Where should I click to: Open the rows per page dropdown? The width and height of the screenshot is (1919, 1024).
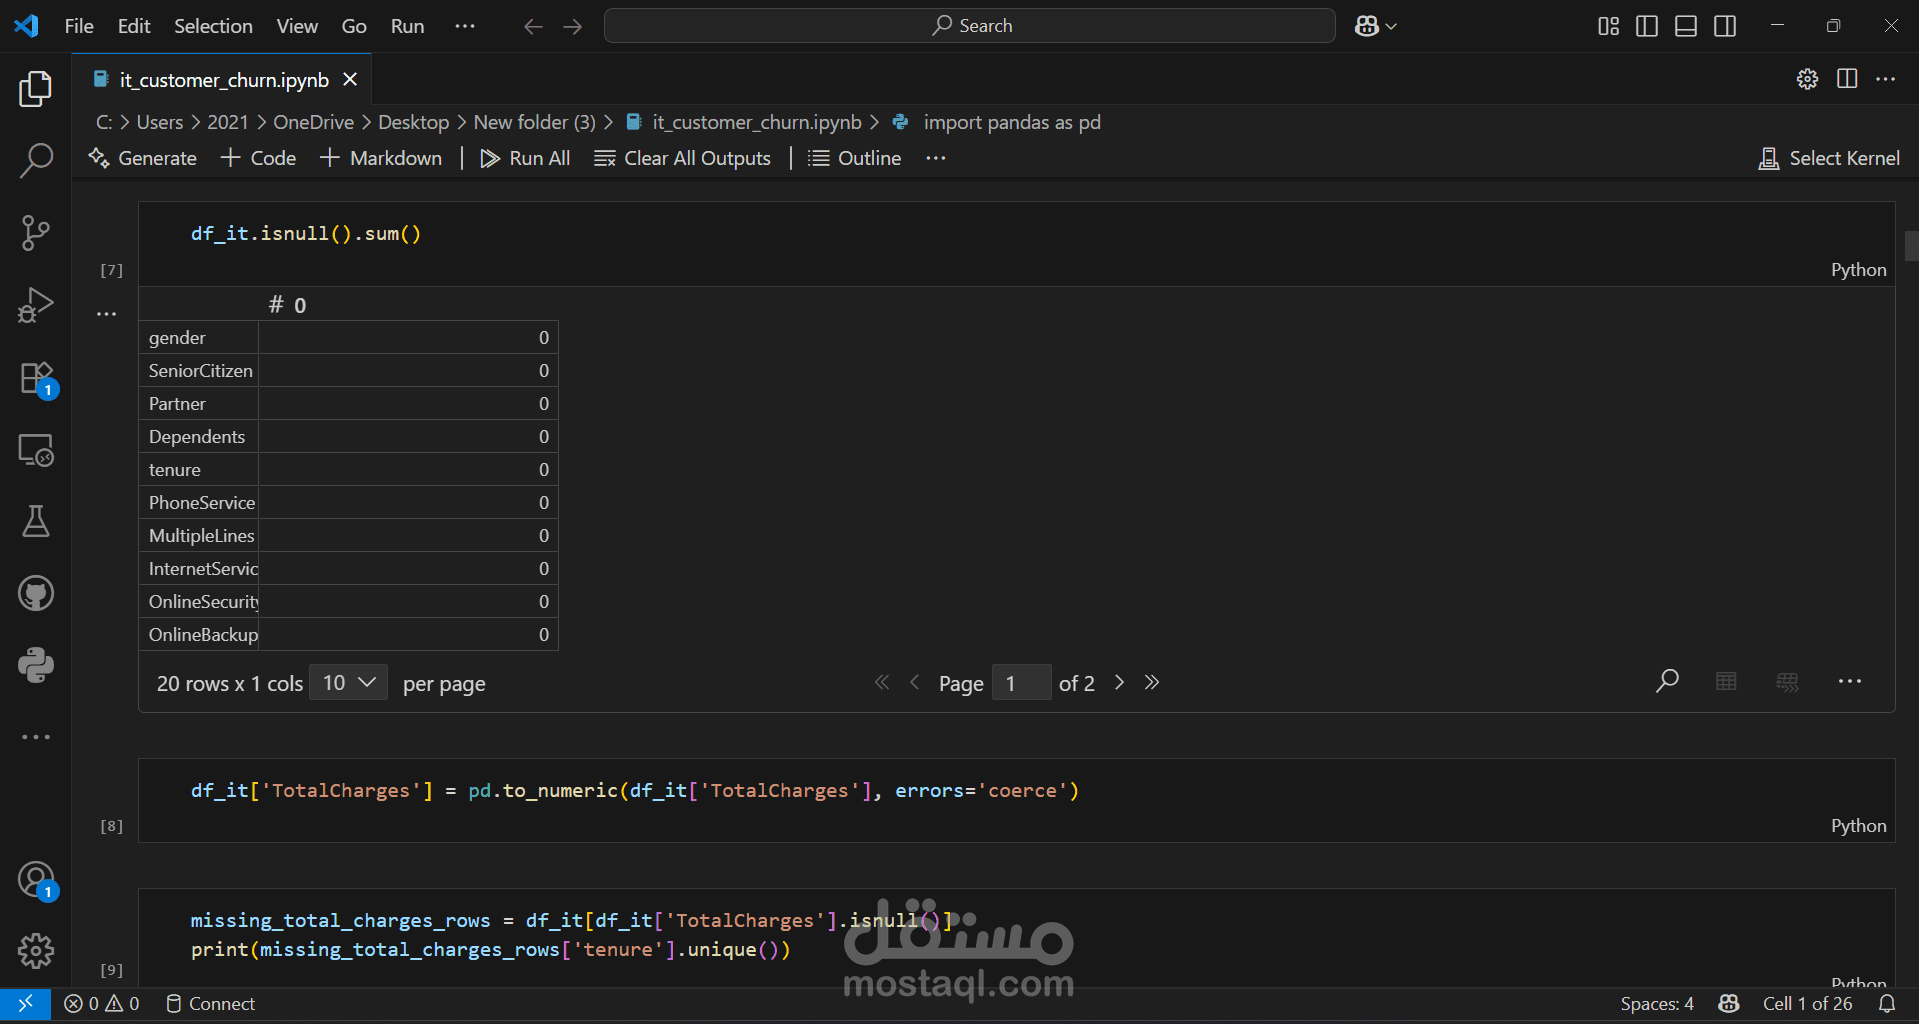pos(348,683)
